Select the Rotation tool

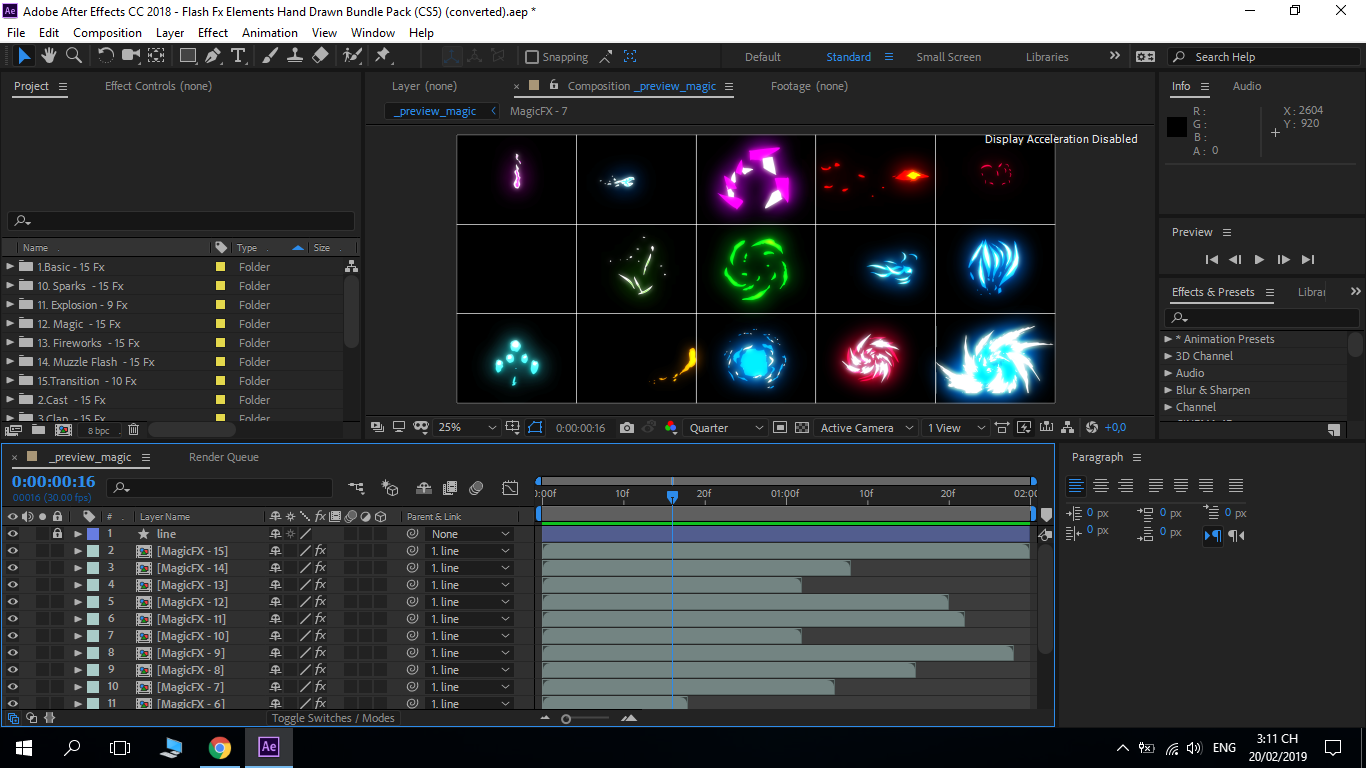click(x=105, y=56)
